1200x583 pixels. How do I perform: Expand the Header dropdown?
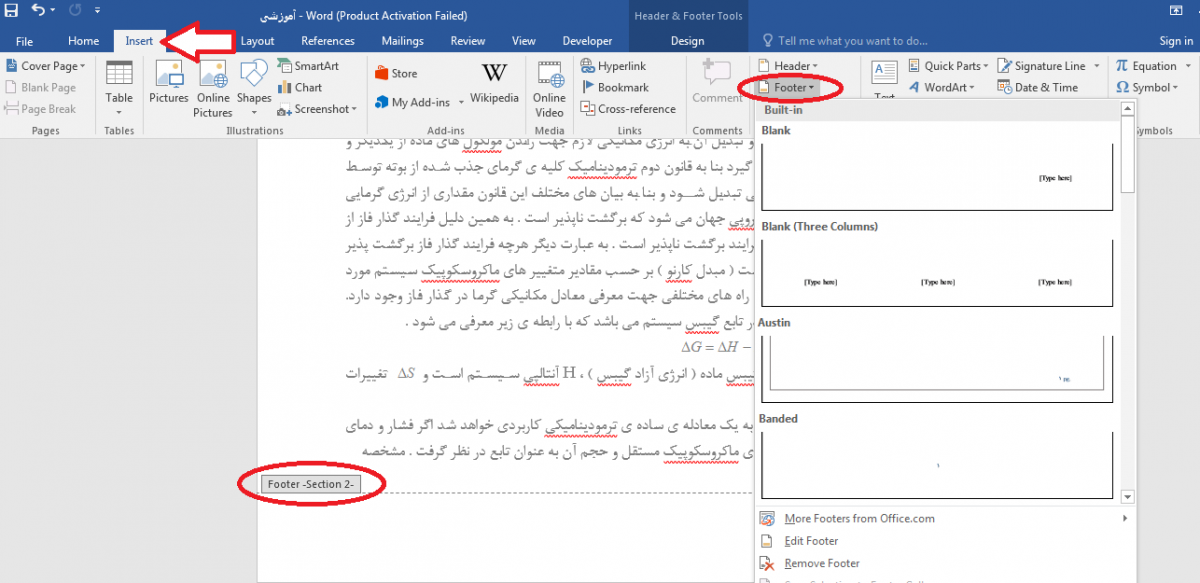click(791, 66)
